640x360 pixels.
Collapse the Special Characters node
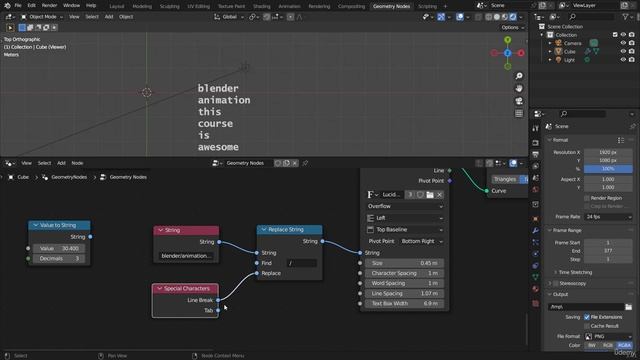pos(160,289)
